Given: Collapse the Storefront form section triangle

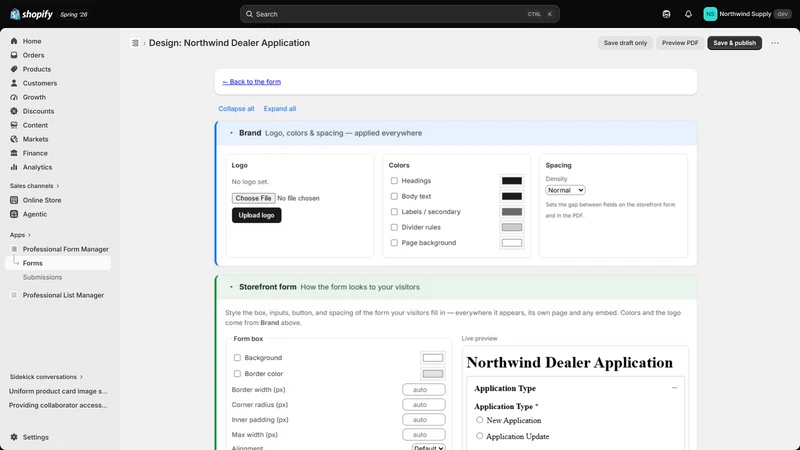Looking at the screenshot, I should (231, 287).
